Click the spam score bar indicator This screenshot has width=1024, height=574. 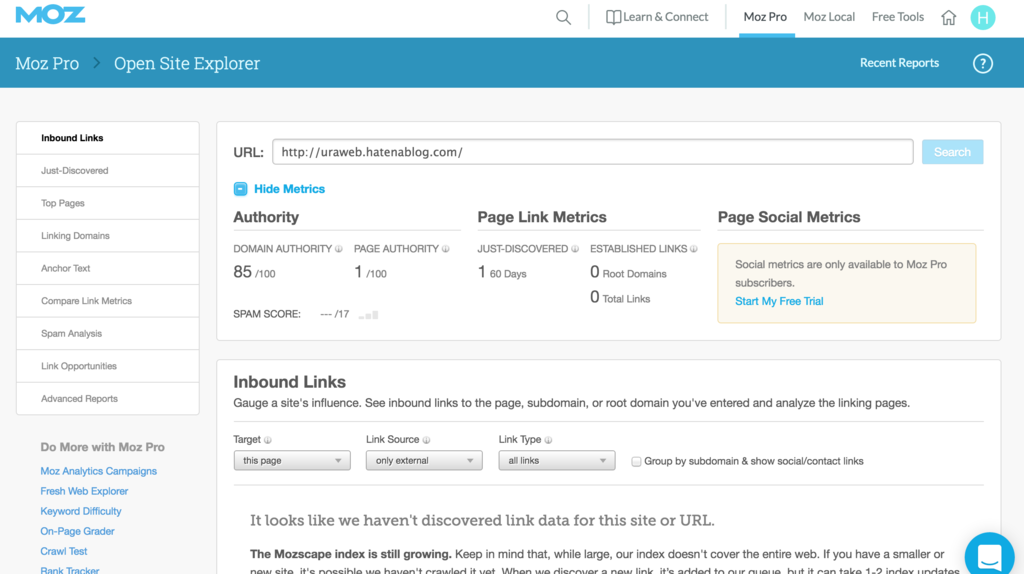click(x=368, y=315)
